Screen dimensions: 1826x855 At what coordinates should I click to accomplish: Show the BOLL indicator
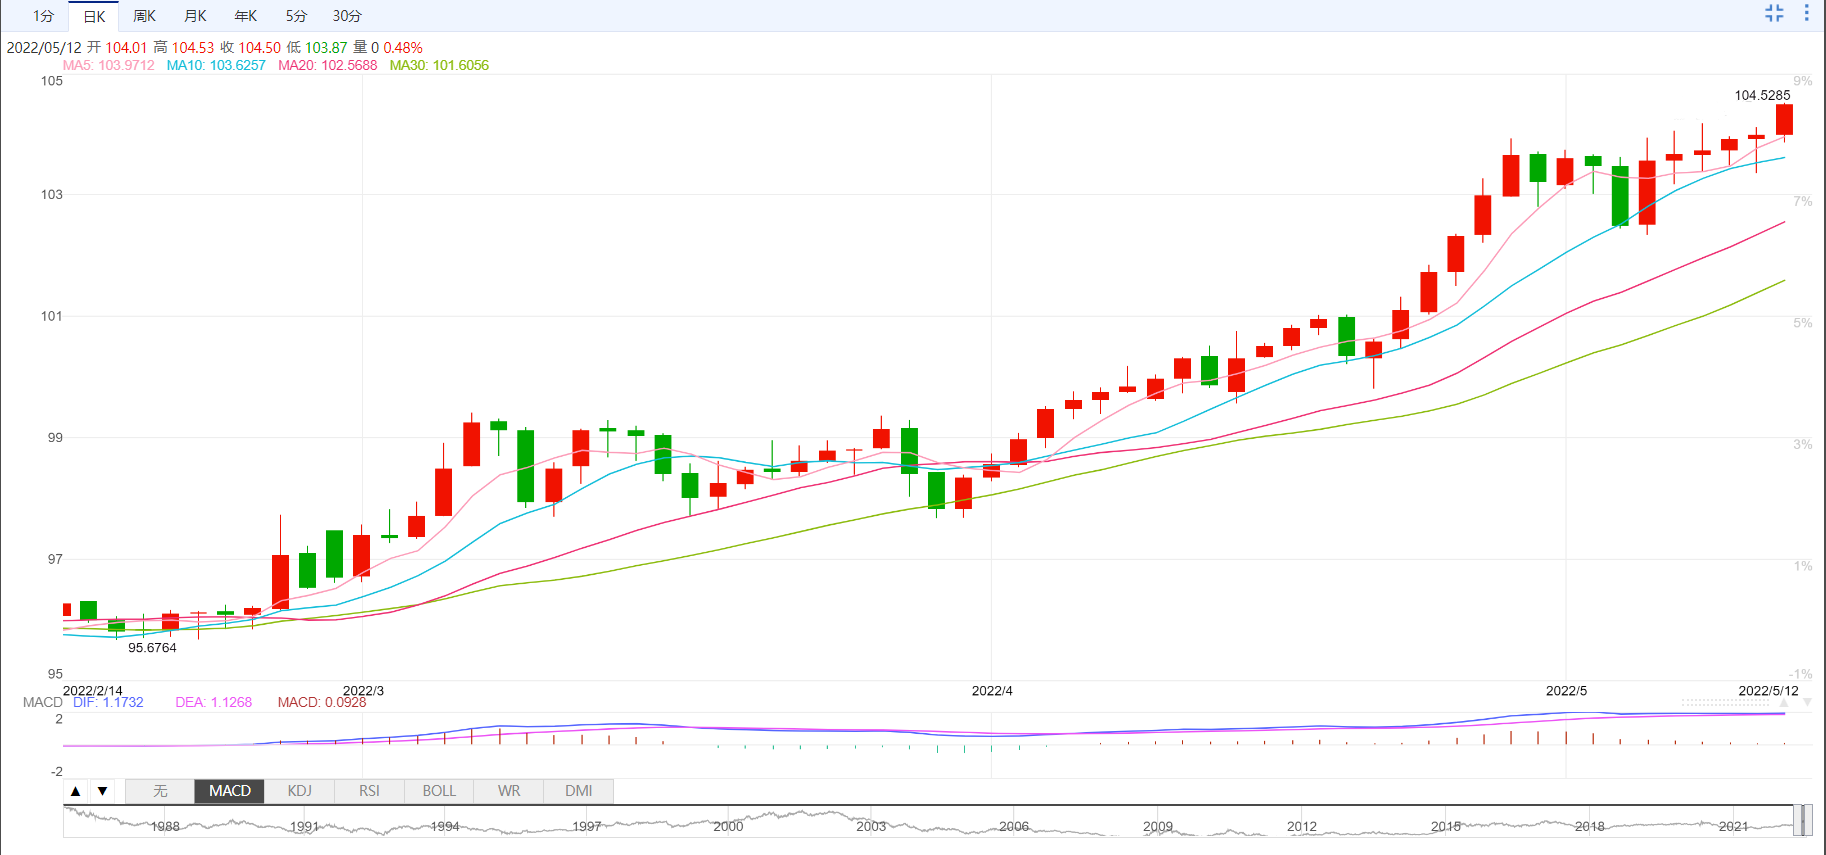(439, 791)
